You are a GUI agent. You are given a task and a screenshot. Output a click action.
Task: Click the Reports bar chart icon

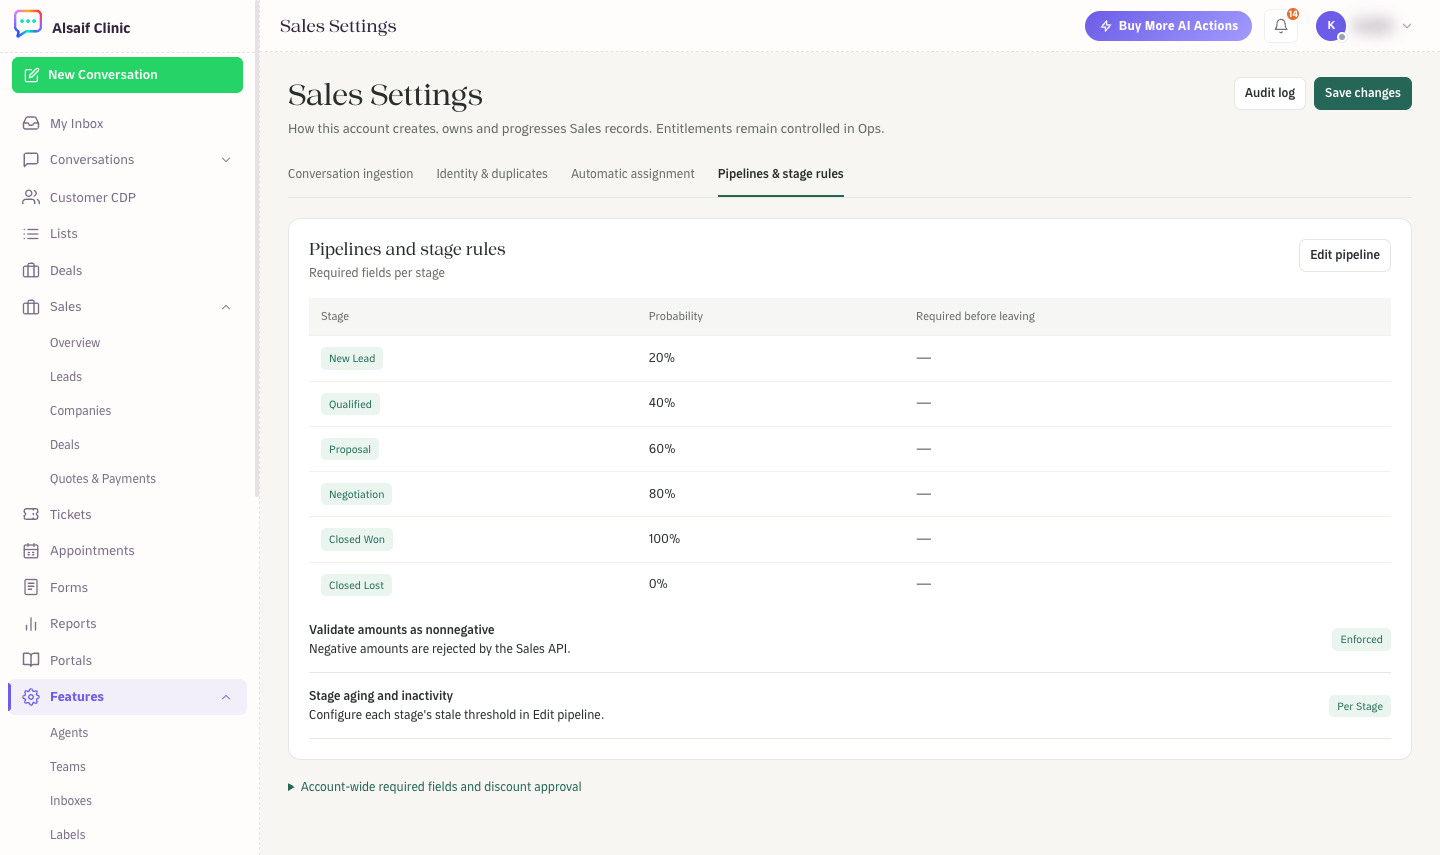point(31,624)
